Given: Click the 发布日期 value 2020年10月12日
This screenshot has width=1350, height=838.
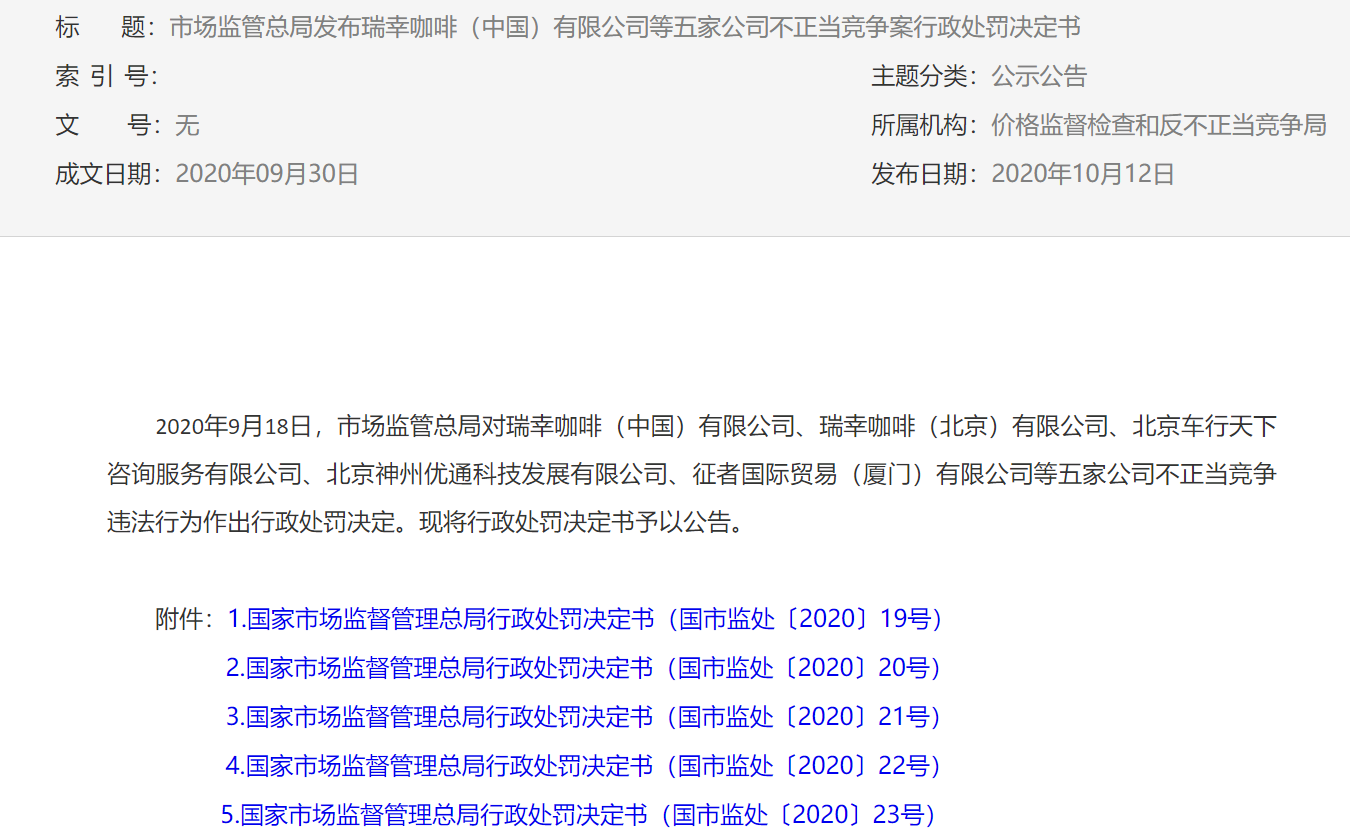Looking at the screenshot, I should click(1083, 174).
